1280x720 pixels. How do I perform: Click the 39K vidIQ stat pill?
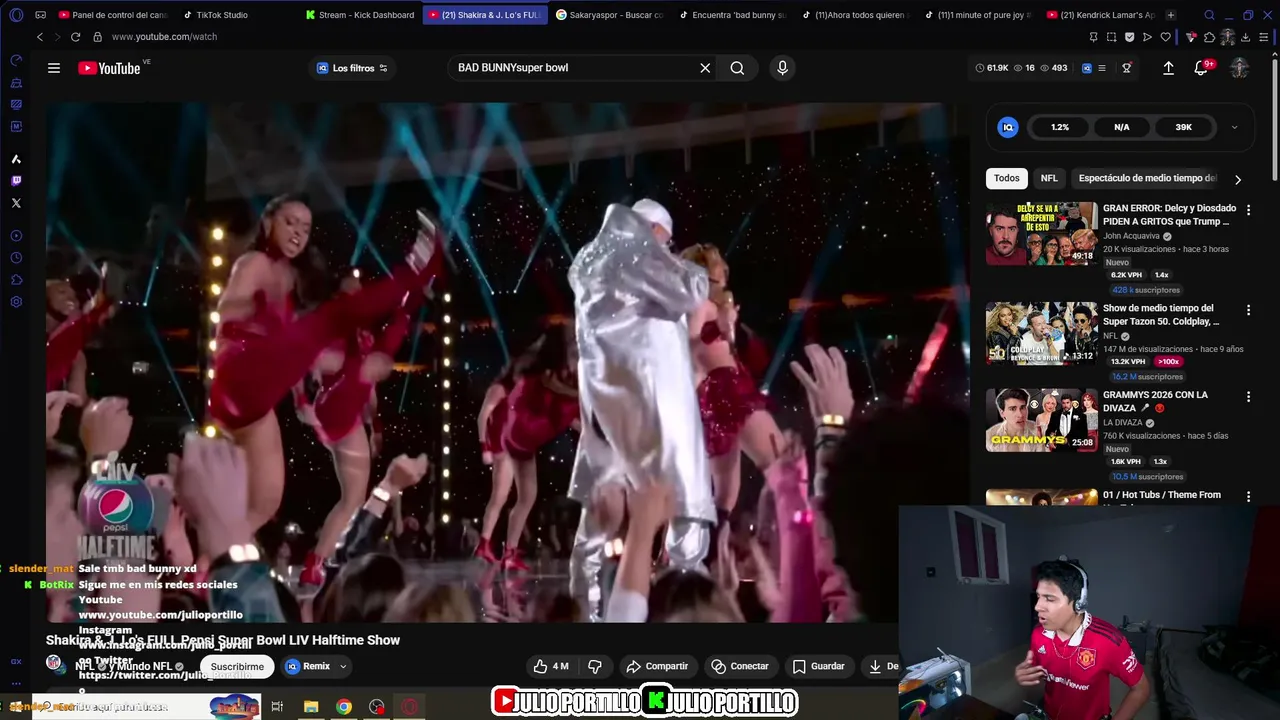(1183, 127)
